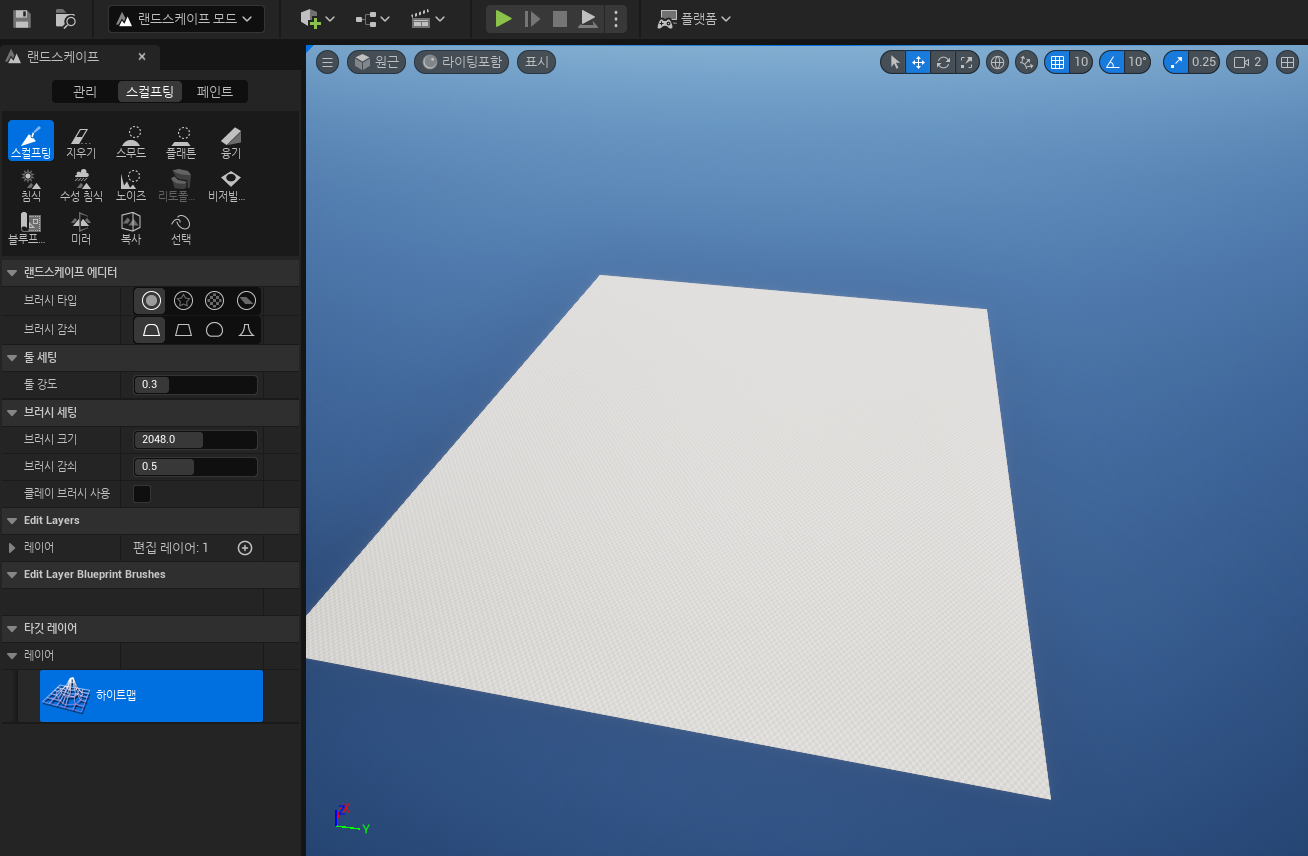Choose the component brush type
The image size is (1308, 856).
246,300
